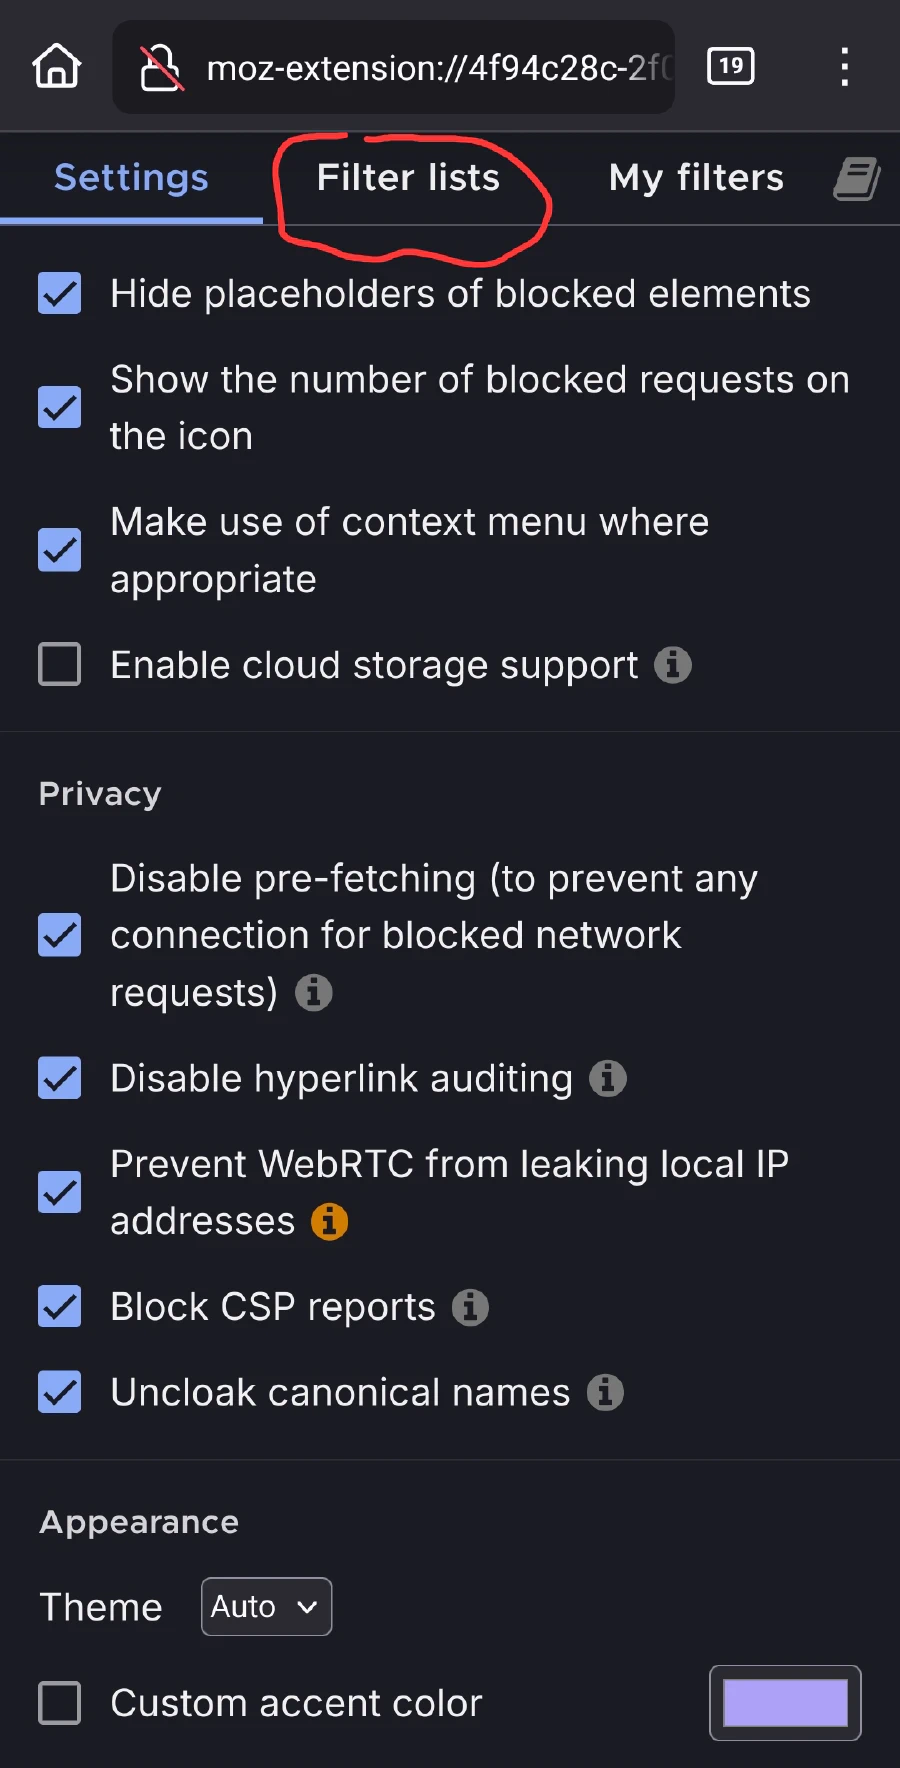Show info for Disable hyperlink auditing
The width and height of the screenshot is (900, 1768).
[x=607, y=1078]
